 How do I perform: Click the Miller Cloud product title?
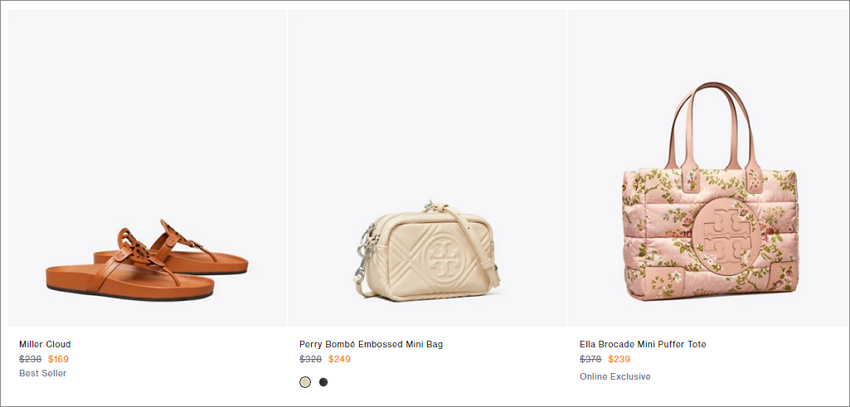(x=45, y=344)
